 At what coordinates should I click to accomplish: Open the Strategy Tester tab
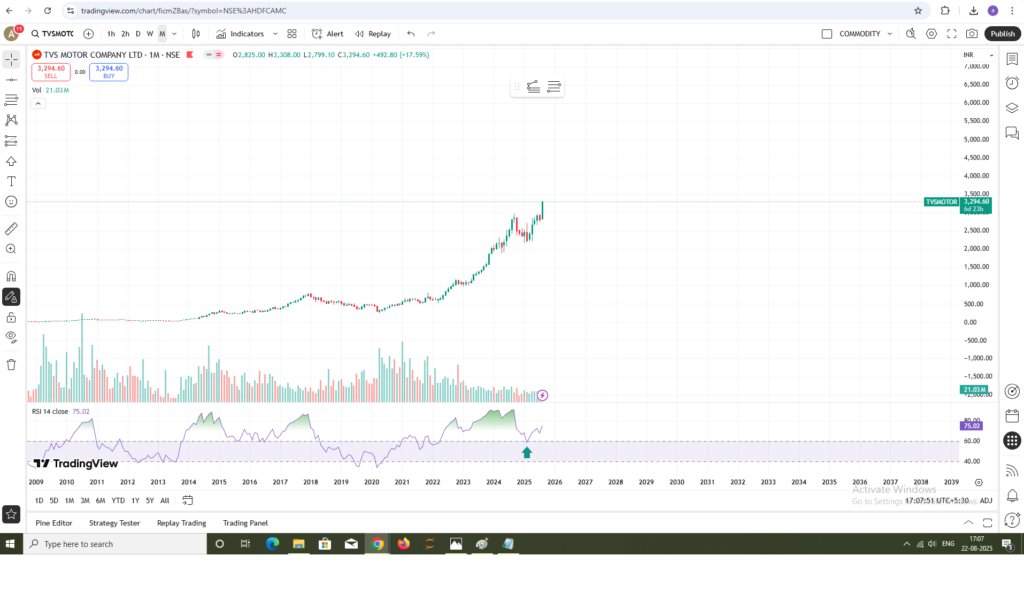(x=114, y=523)
